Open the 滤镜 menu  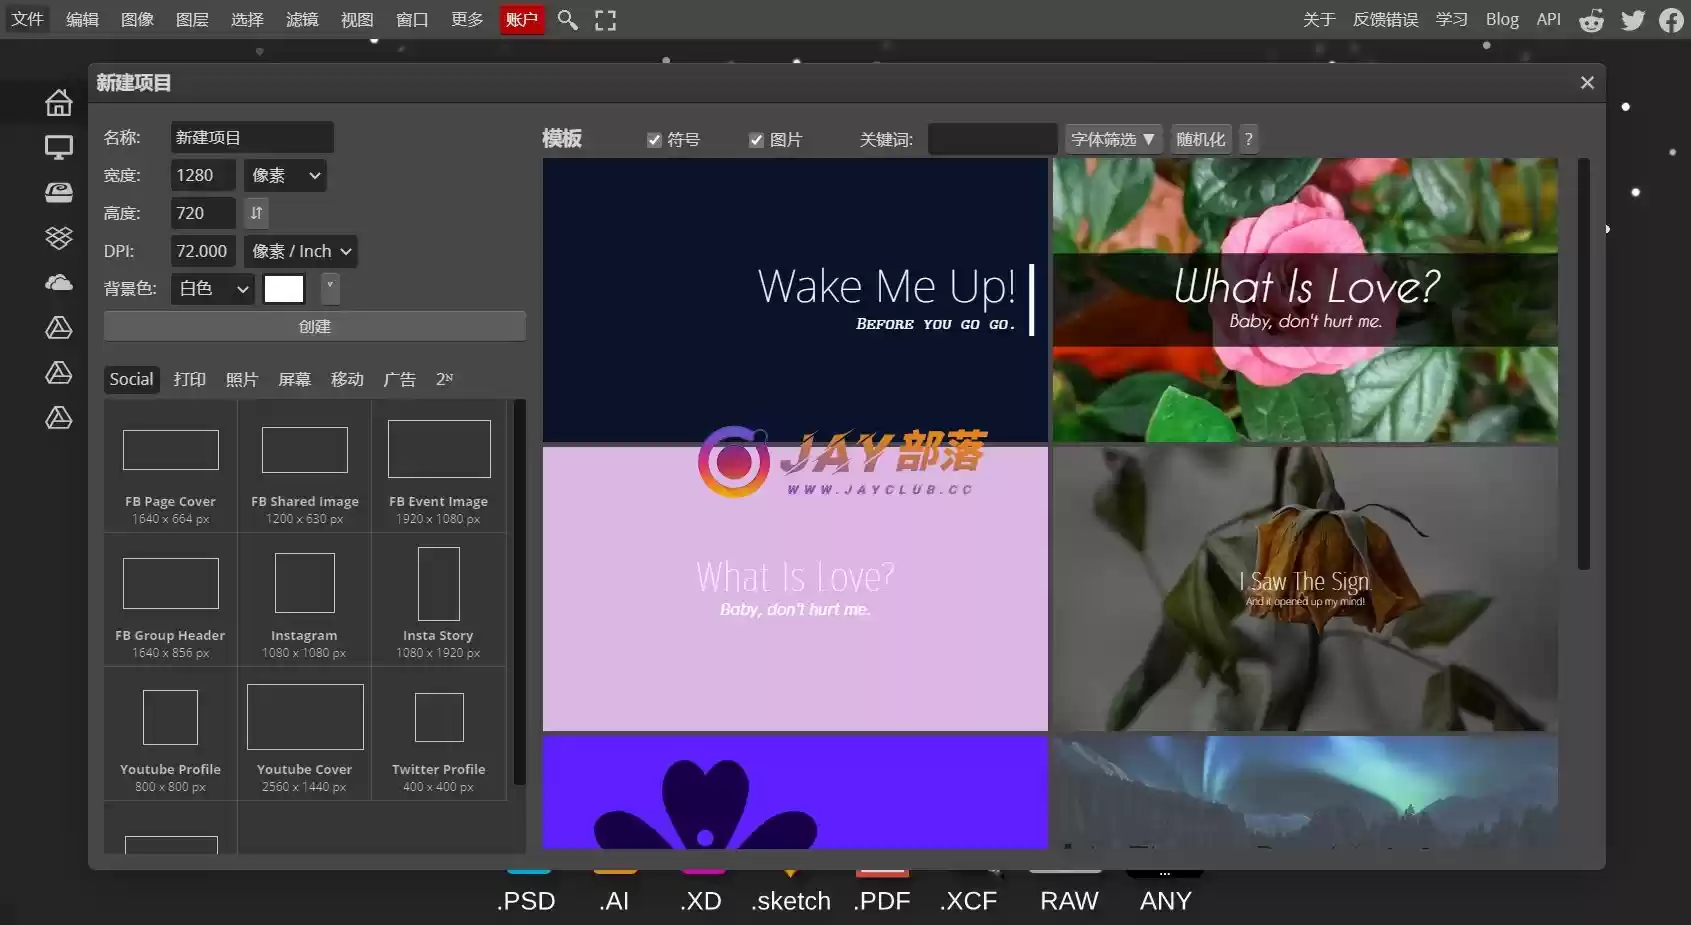(302, 20)
